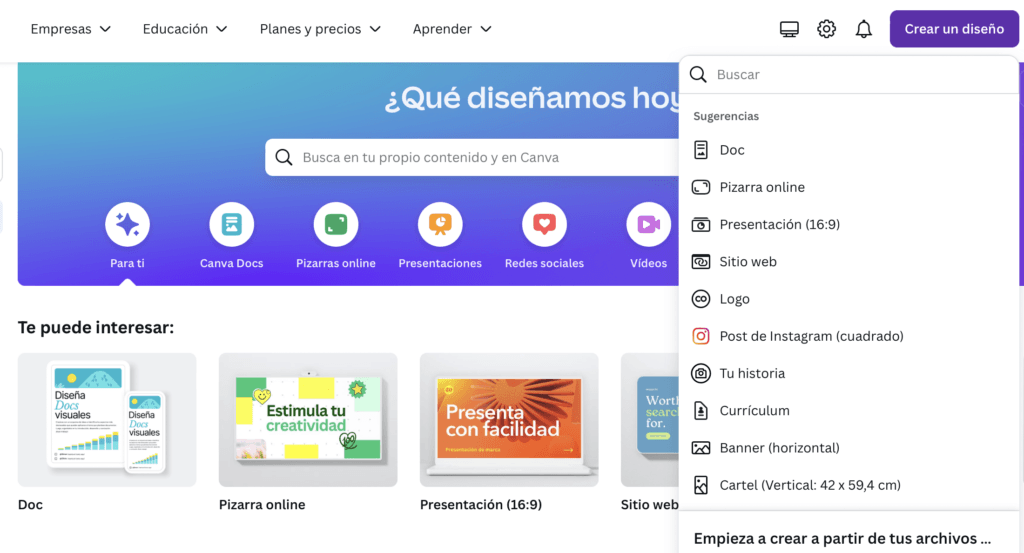Click the Presentación (16:9) label under thumbnail

point(481,505)
